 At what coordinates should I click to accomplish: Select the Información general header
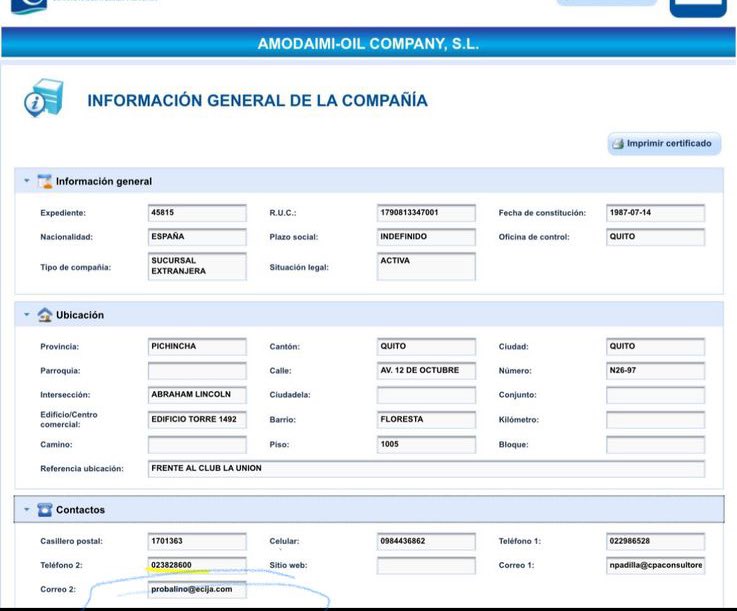[x=369, y=181]
